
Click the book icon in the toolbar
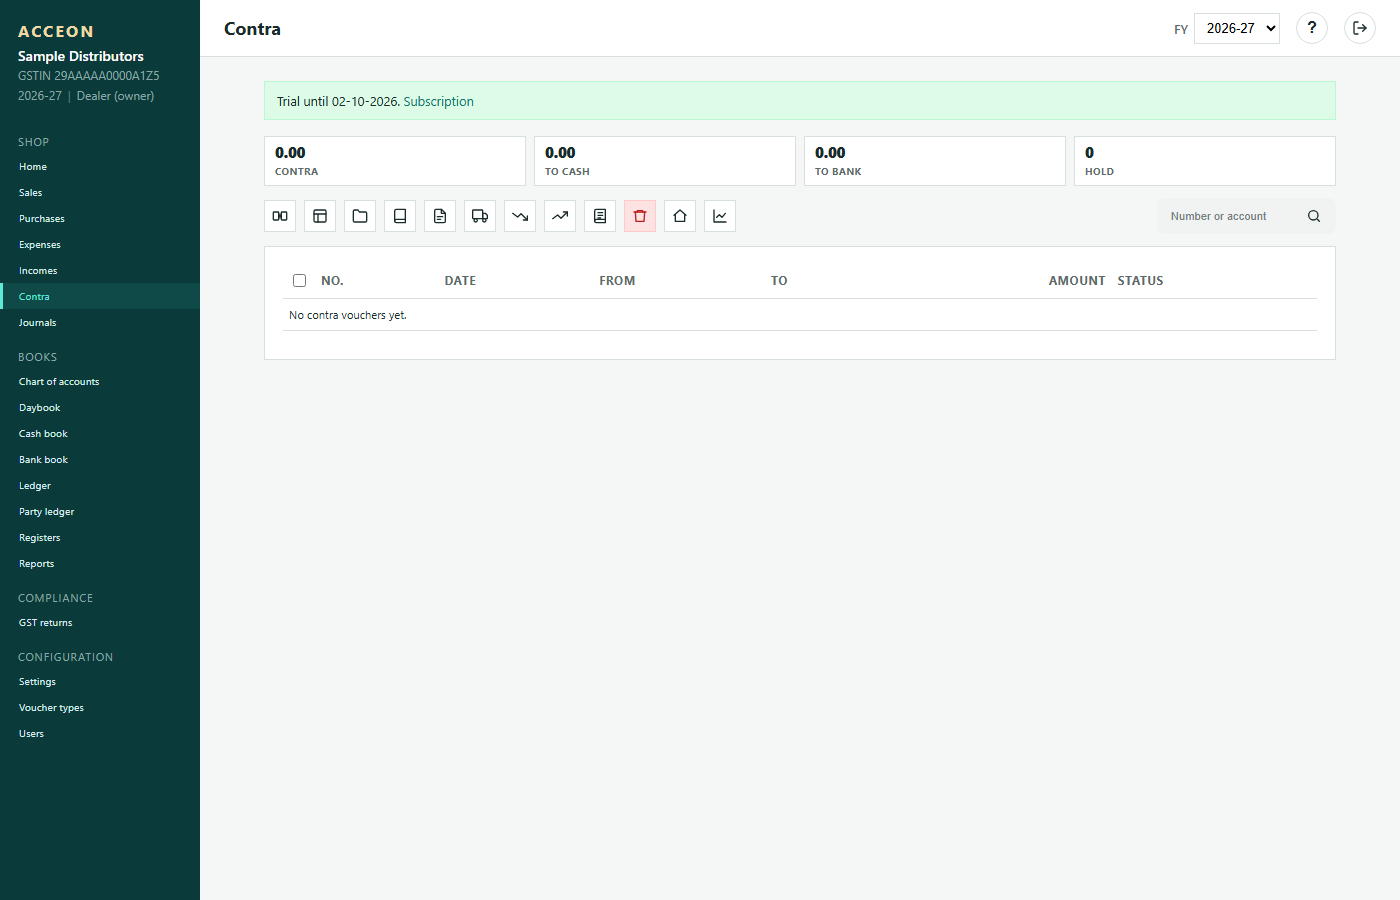(400, 216)
